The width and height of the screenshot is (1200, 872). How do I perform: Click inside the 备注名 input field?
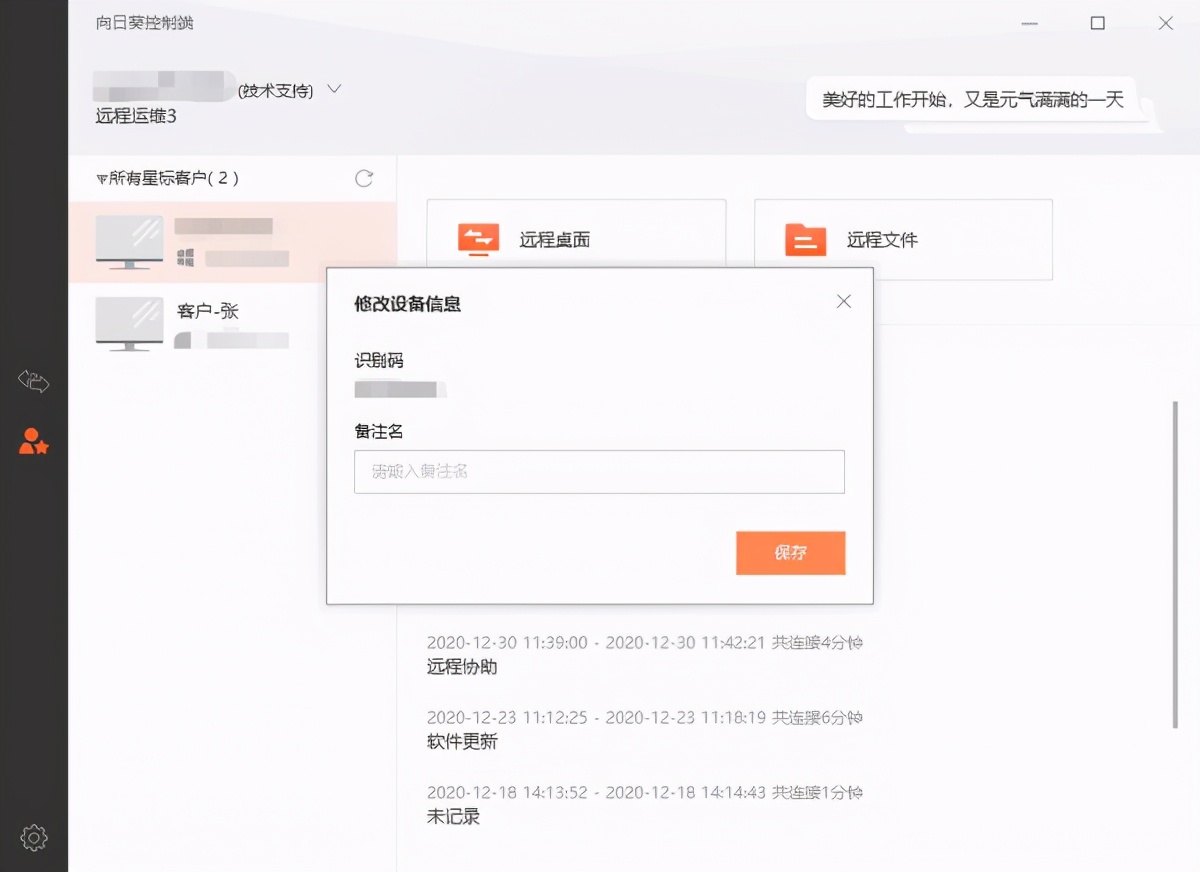pos(599,471)
